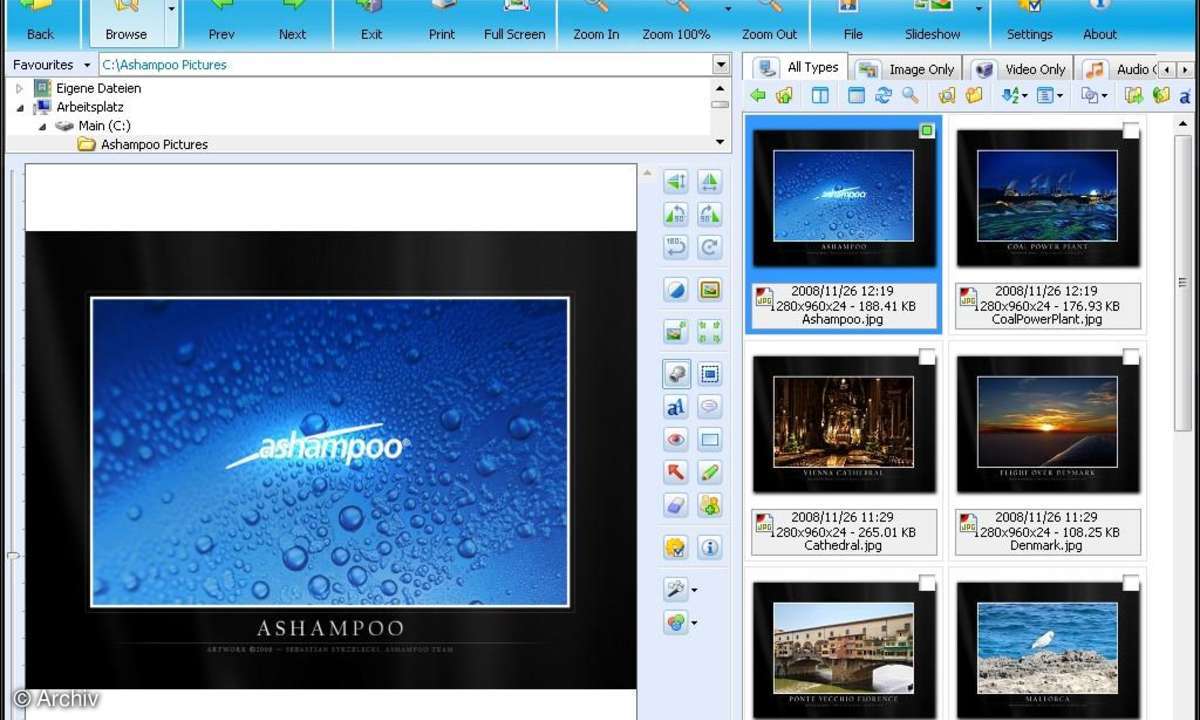The image size is (1200, 720).
Task: Start Slideshow from toolbar
Action: (932, 23)
